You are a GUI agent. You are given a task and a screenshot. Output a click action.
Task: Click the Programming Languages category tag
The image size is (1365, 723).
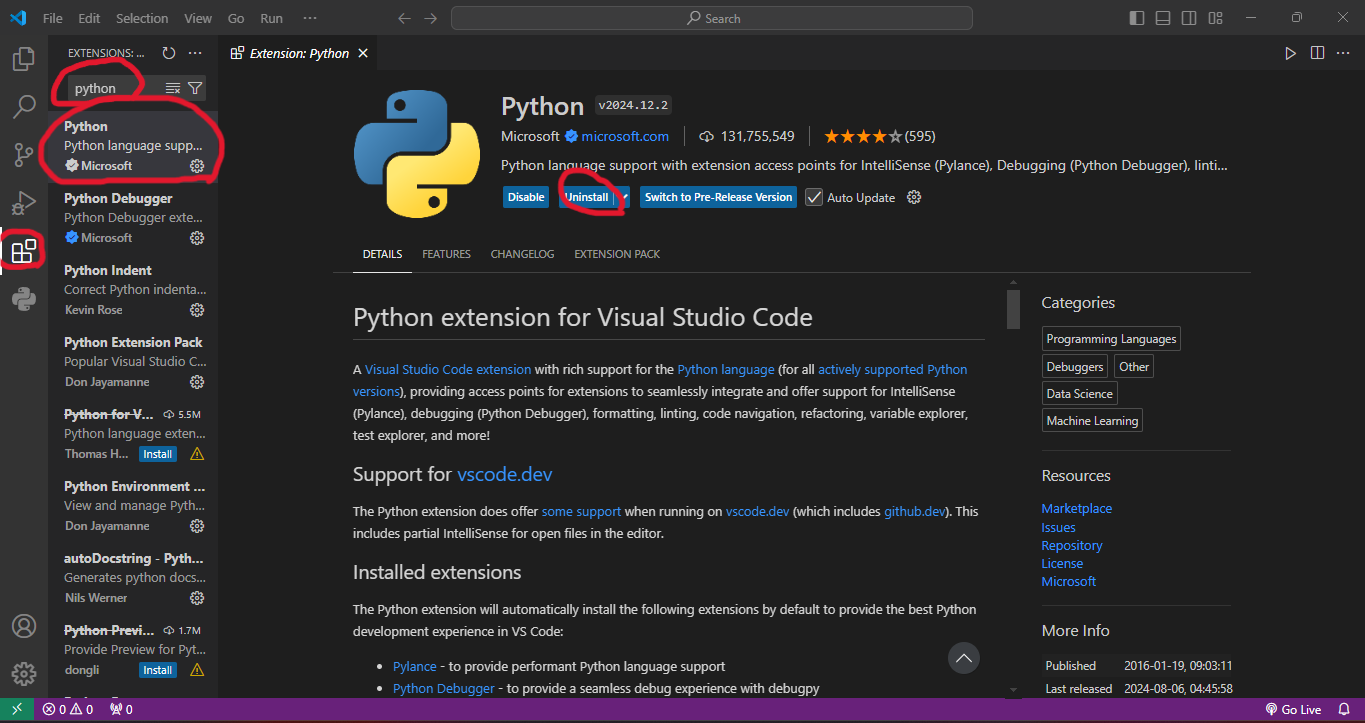tap(1111, 339)
